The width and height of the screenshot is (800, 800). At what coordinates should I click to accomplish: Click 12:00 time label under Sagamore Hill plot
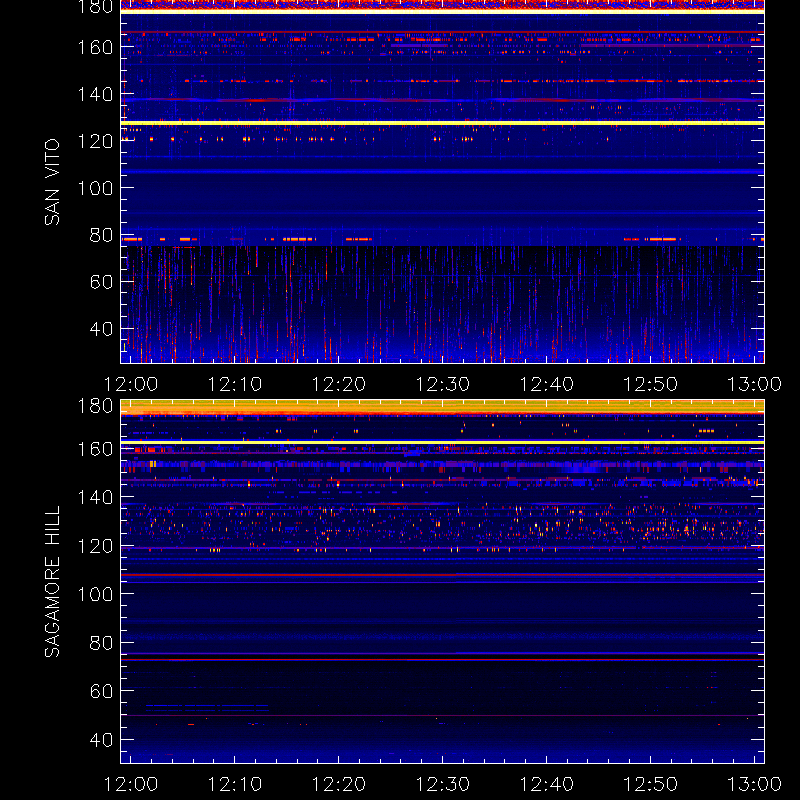[131, 784]
